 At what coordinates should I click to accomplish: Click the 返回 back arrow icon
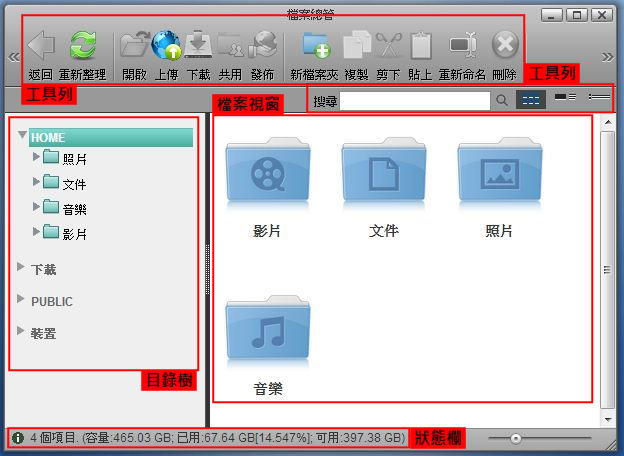tap(41, 46)
